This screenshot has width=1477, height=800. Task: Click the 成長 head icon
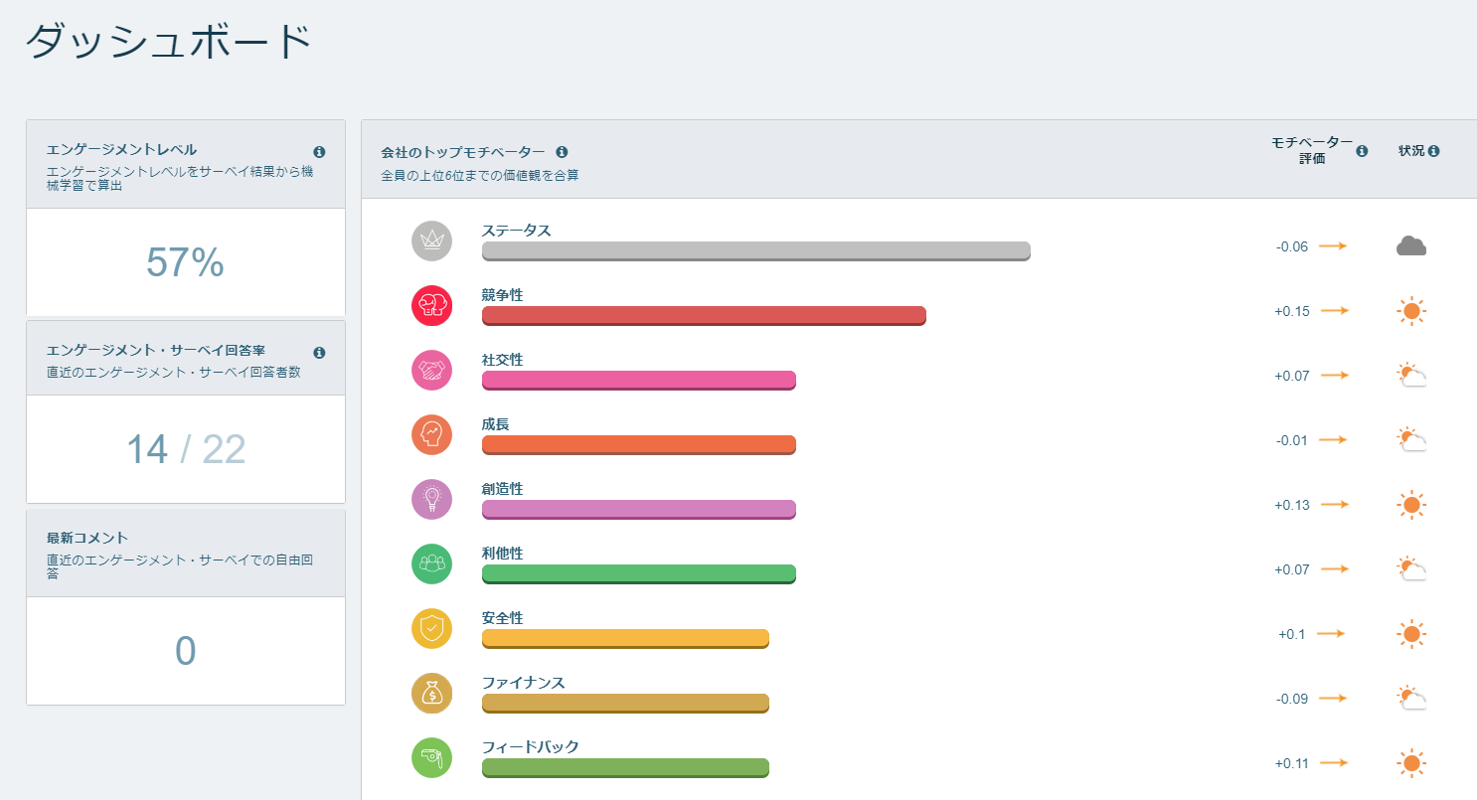coord(432,435)
